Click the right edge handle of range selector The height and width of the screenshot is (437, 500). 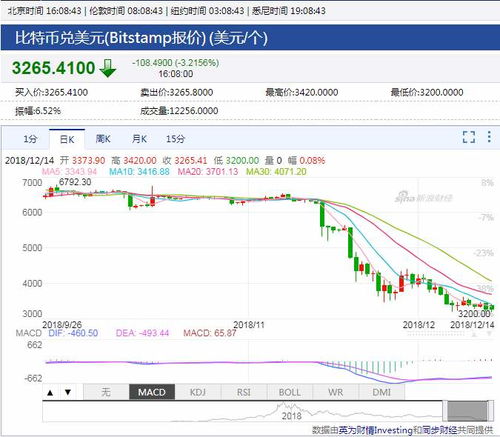click(490, 411)
